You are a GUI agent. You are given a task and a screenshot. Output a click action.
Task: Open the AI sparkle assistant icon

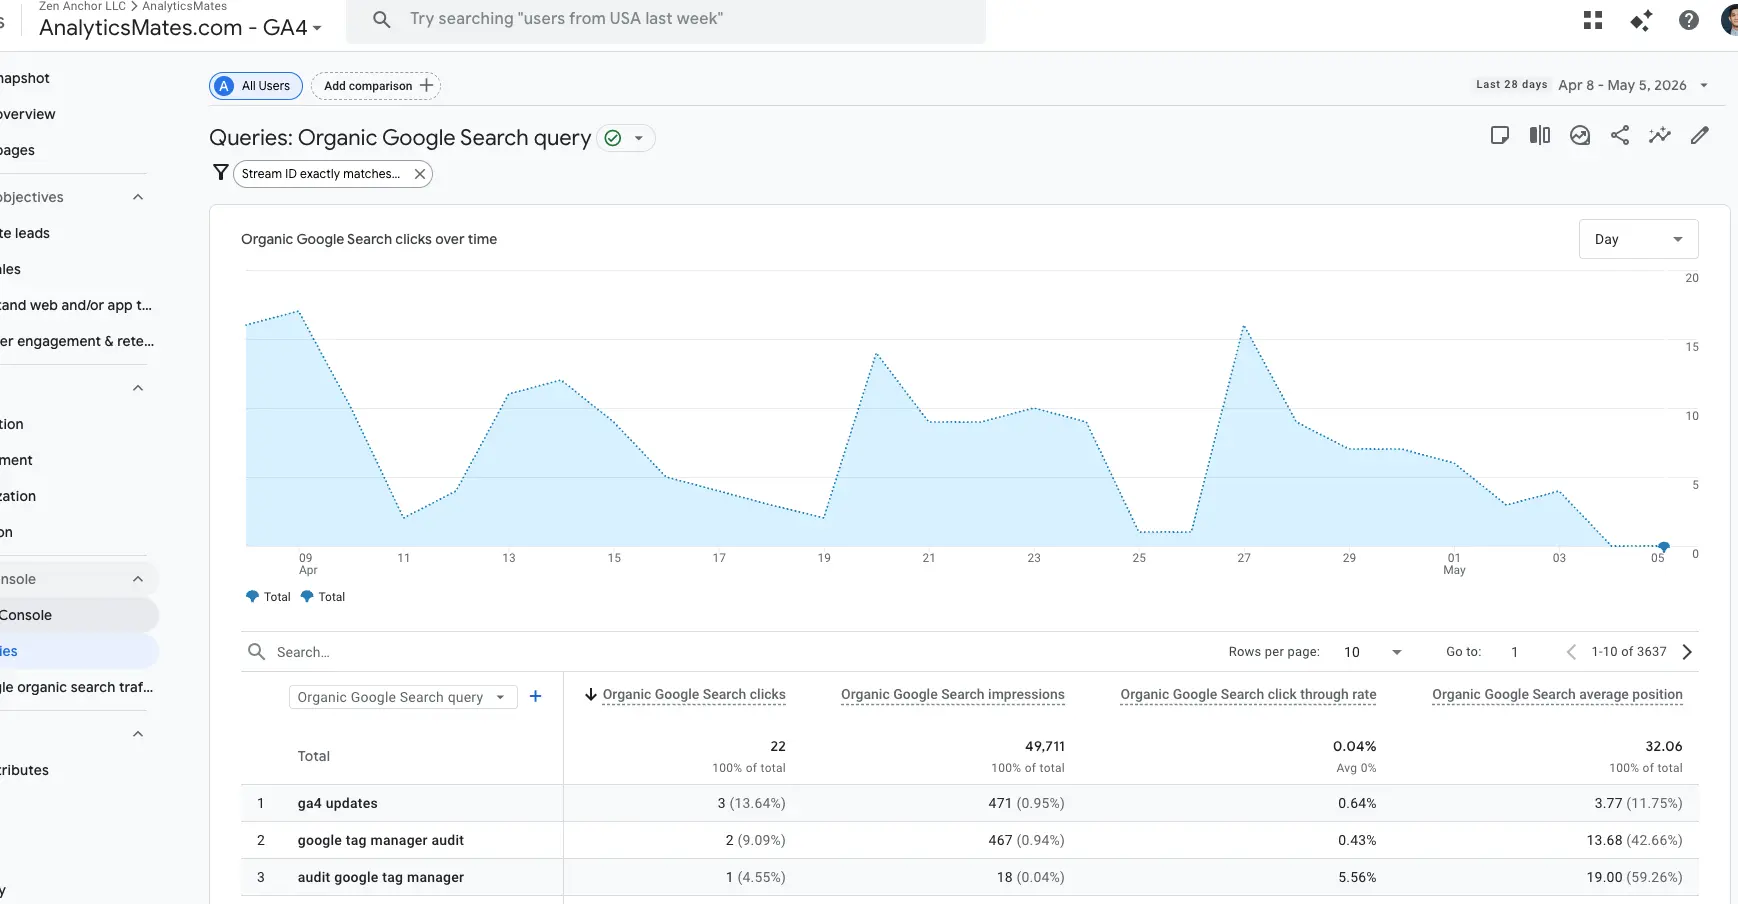(1641, 20)
